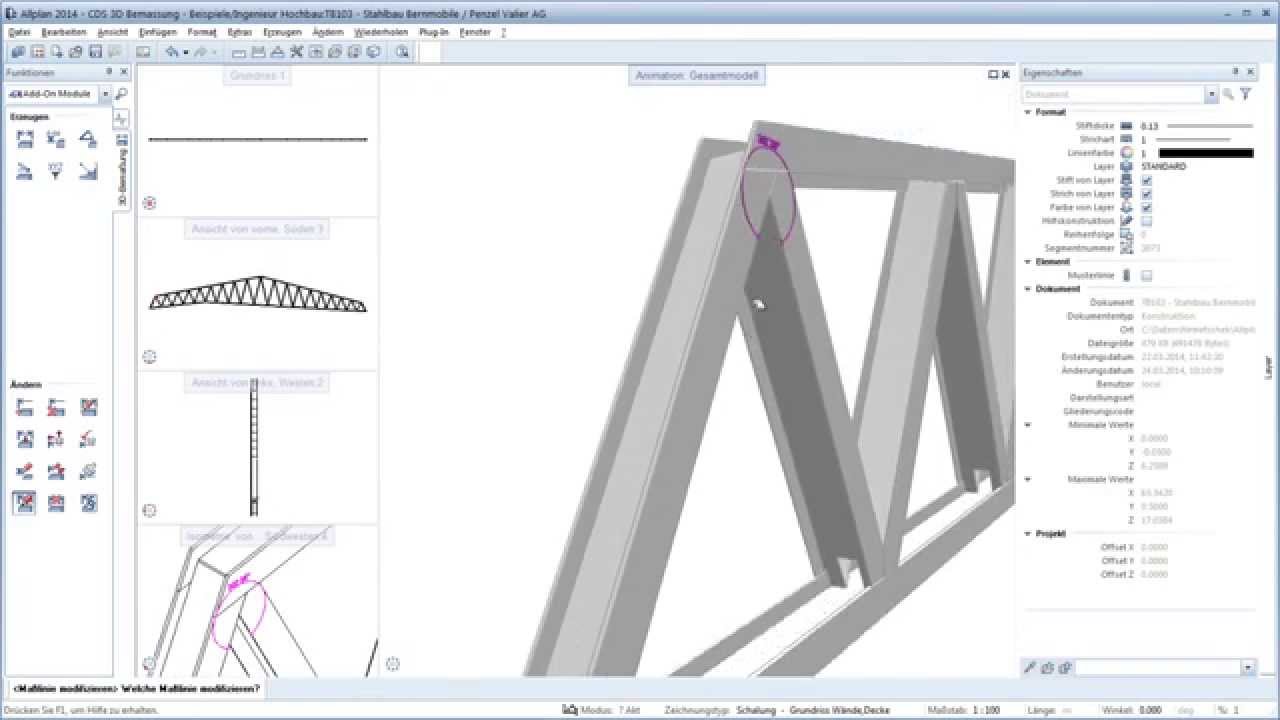Select first tool in Ändern third row
This screenshot has height=720, width=1280.
(25, 471)
